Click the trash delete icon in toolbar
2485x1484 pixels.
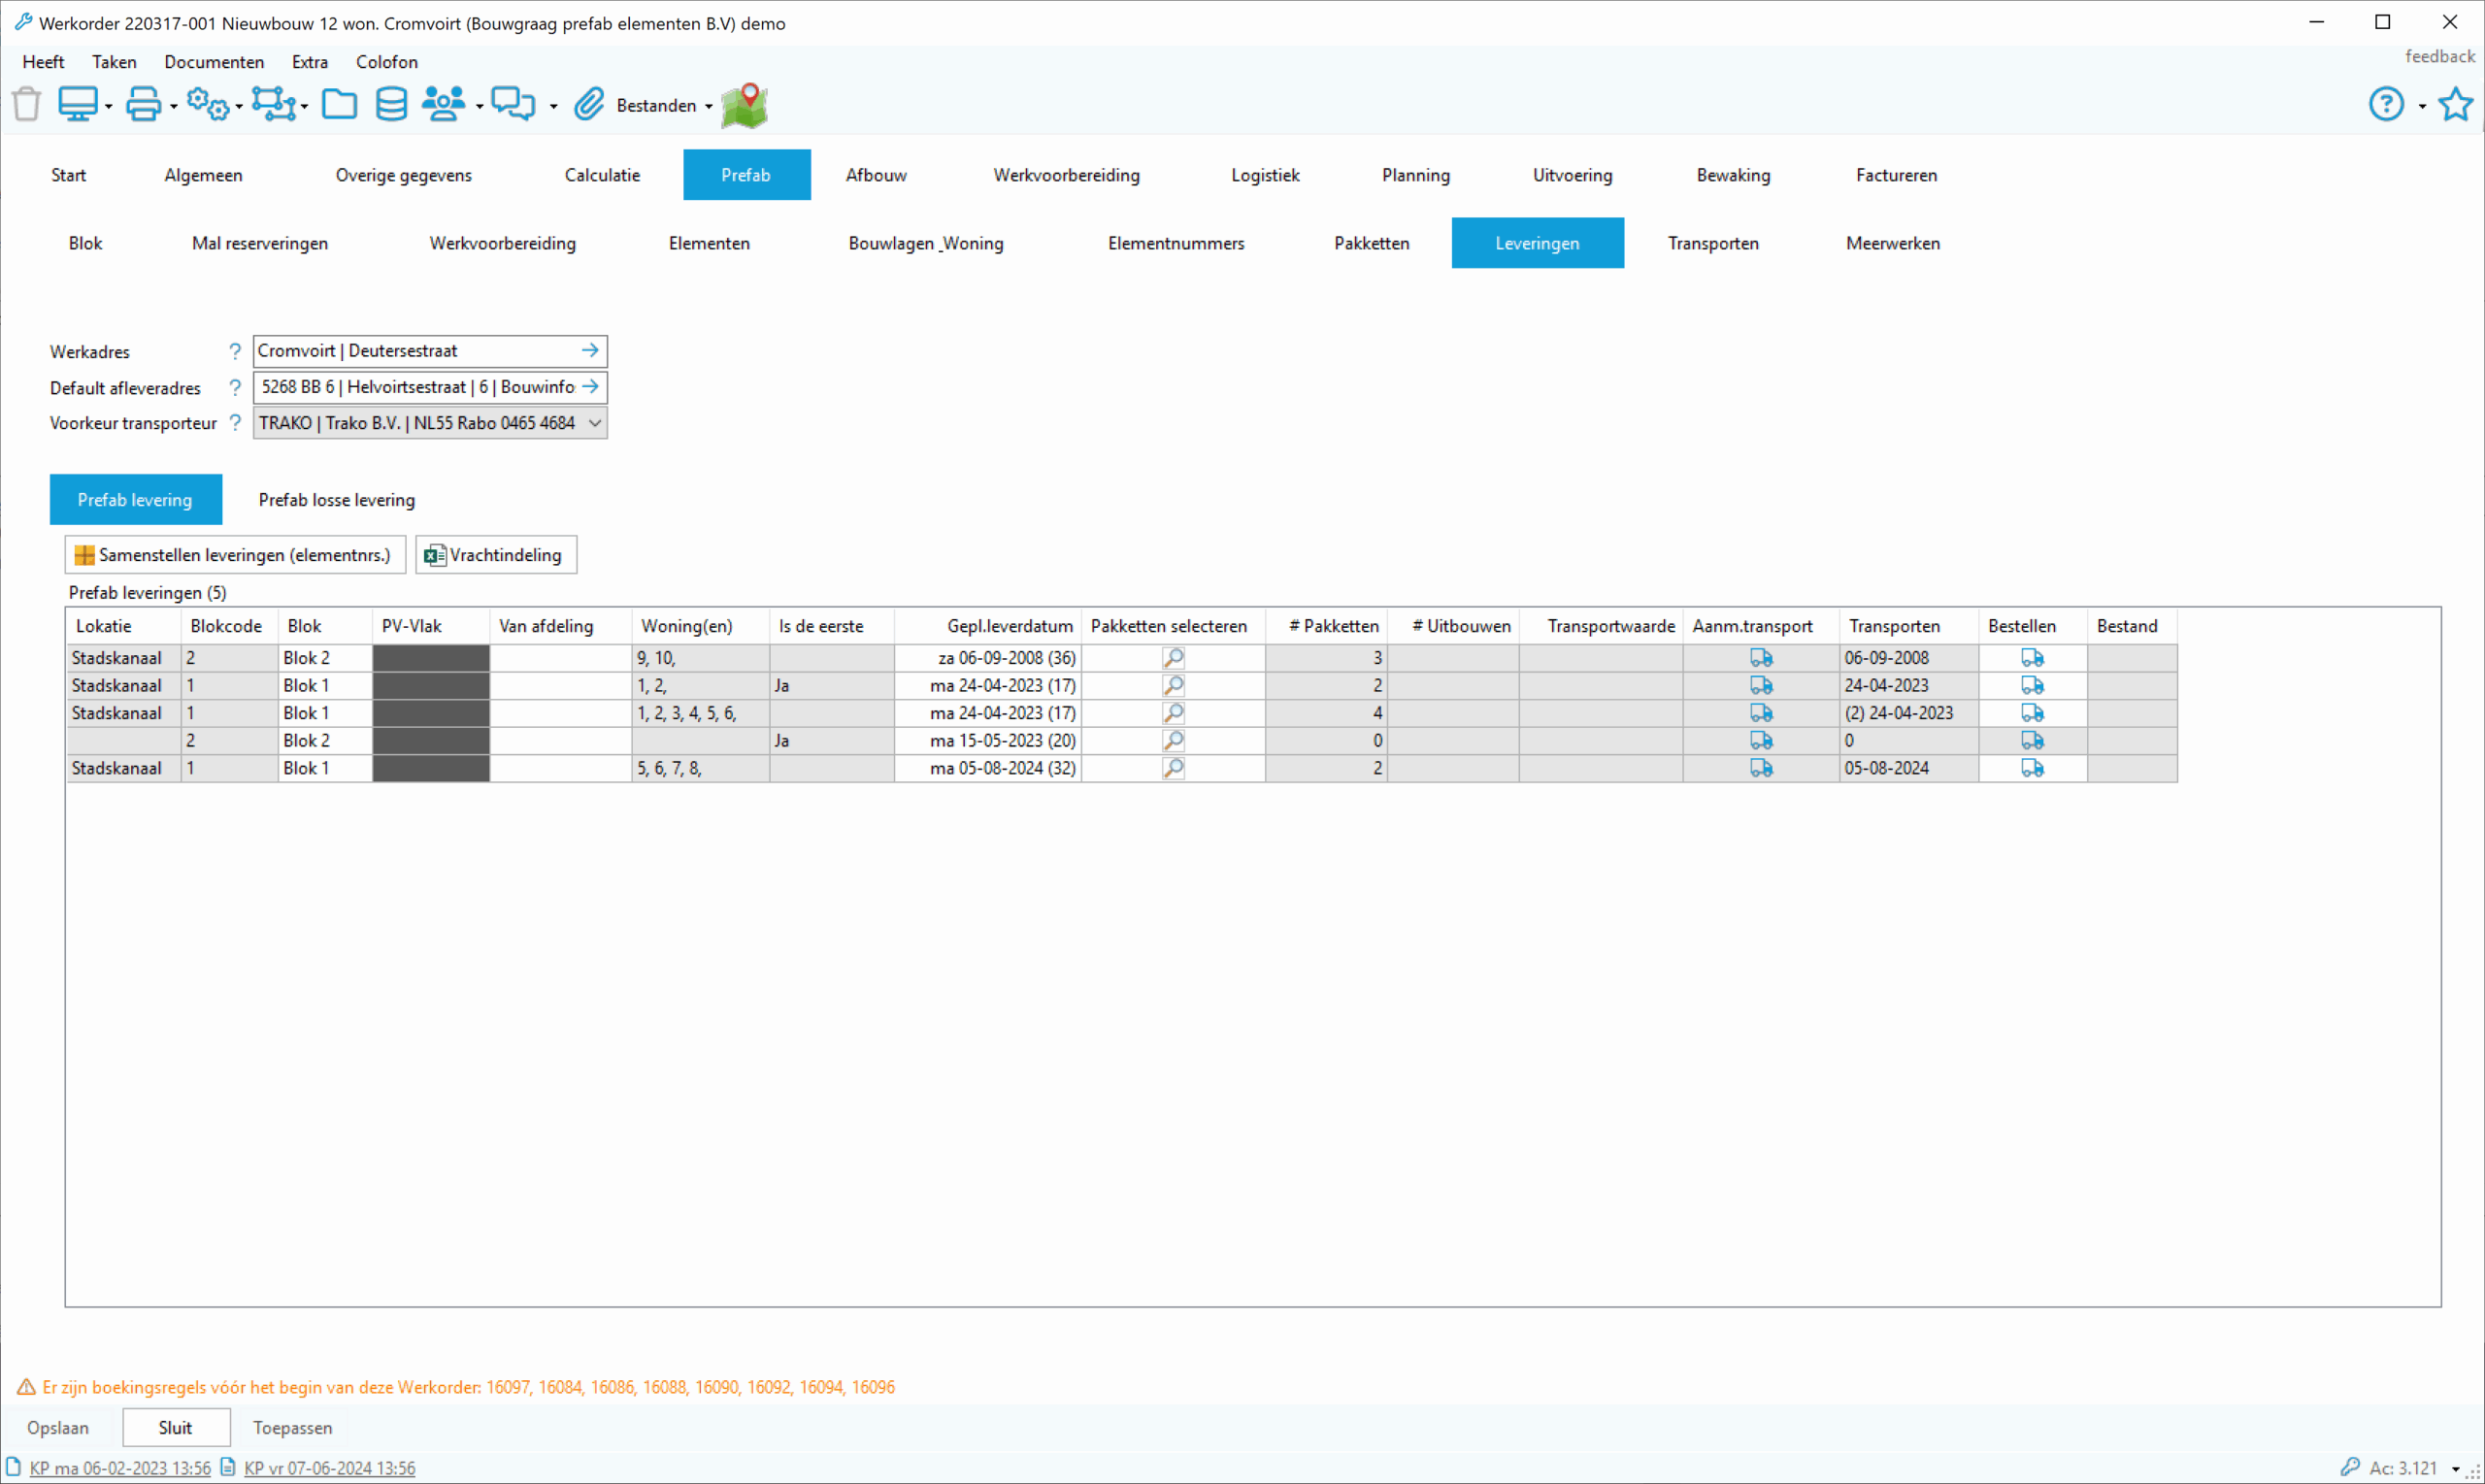pos(27,104)
